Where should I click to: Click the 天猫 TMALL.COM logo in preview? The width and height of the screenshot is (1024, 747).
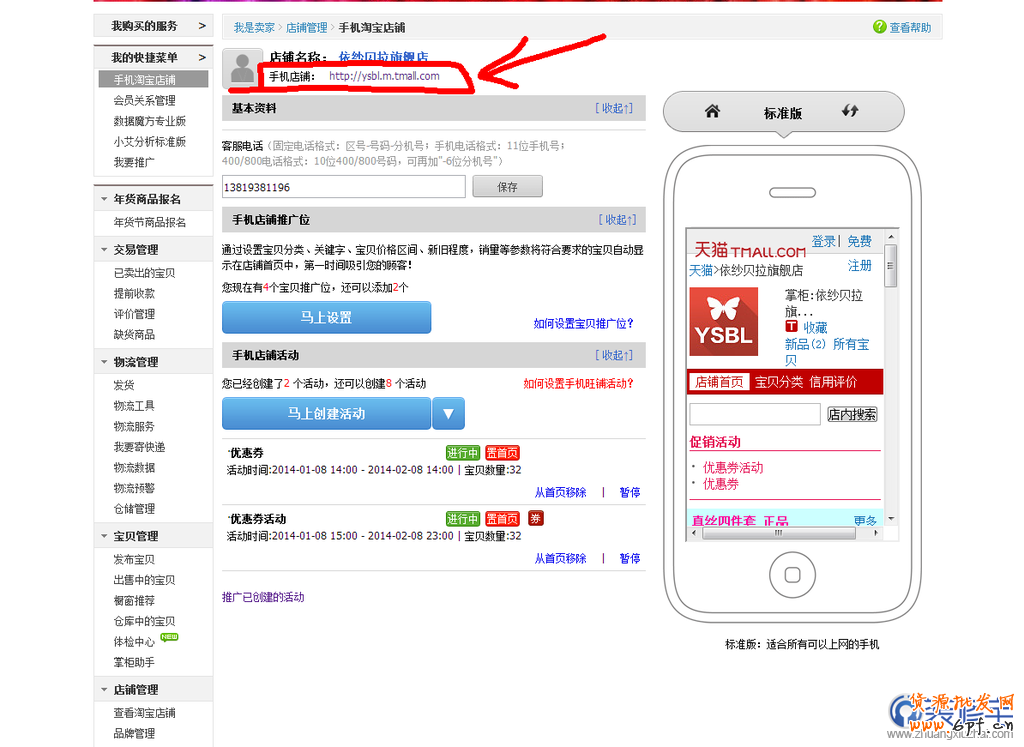click(749, 250)
